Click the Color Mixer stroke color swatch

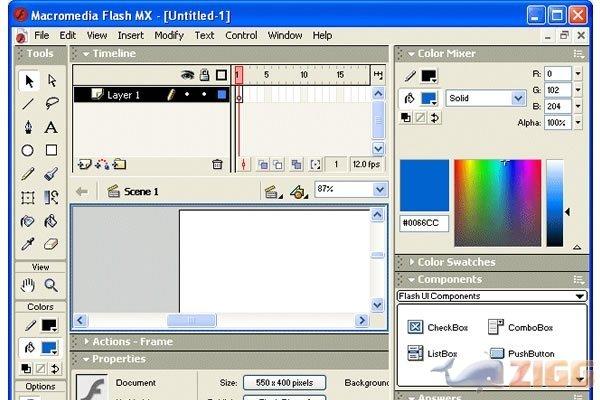429,76
